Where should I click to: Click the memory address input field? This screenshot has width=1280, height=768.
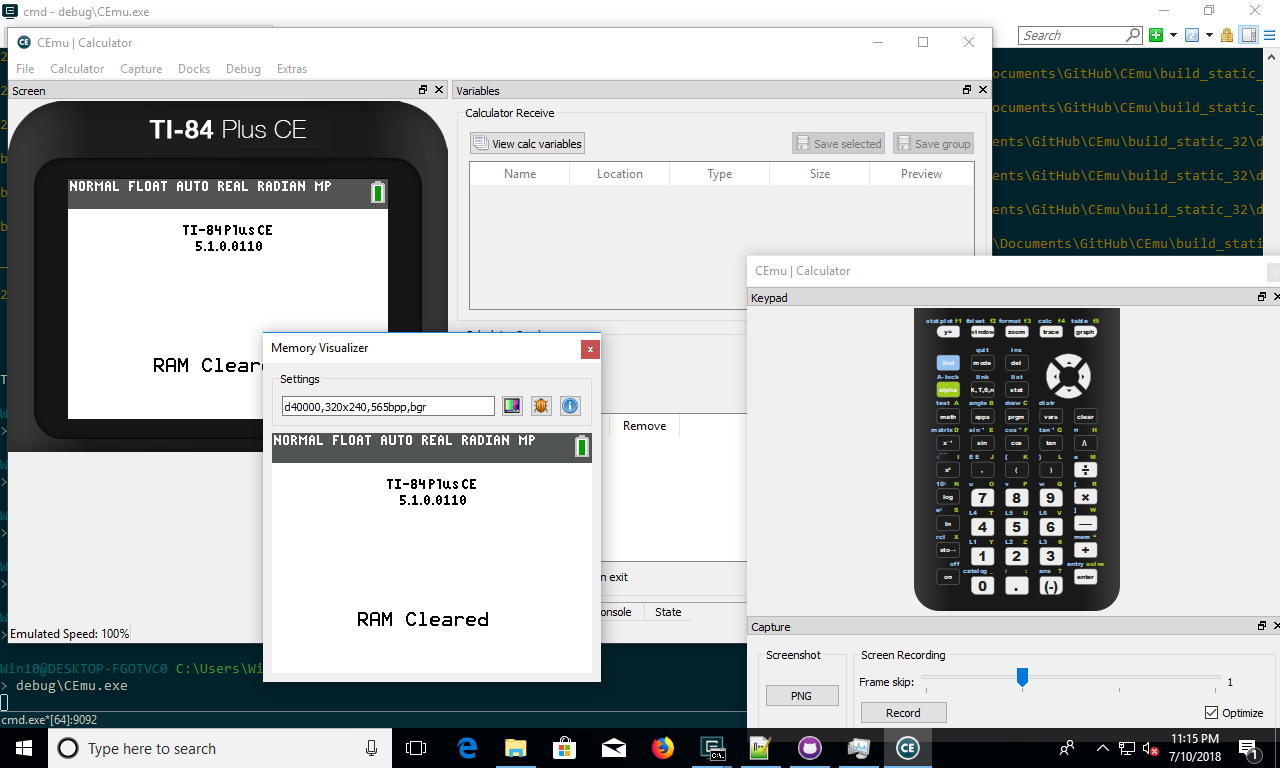pos(388,406)
